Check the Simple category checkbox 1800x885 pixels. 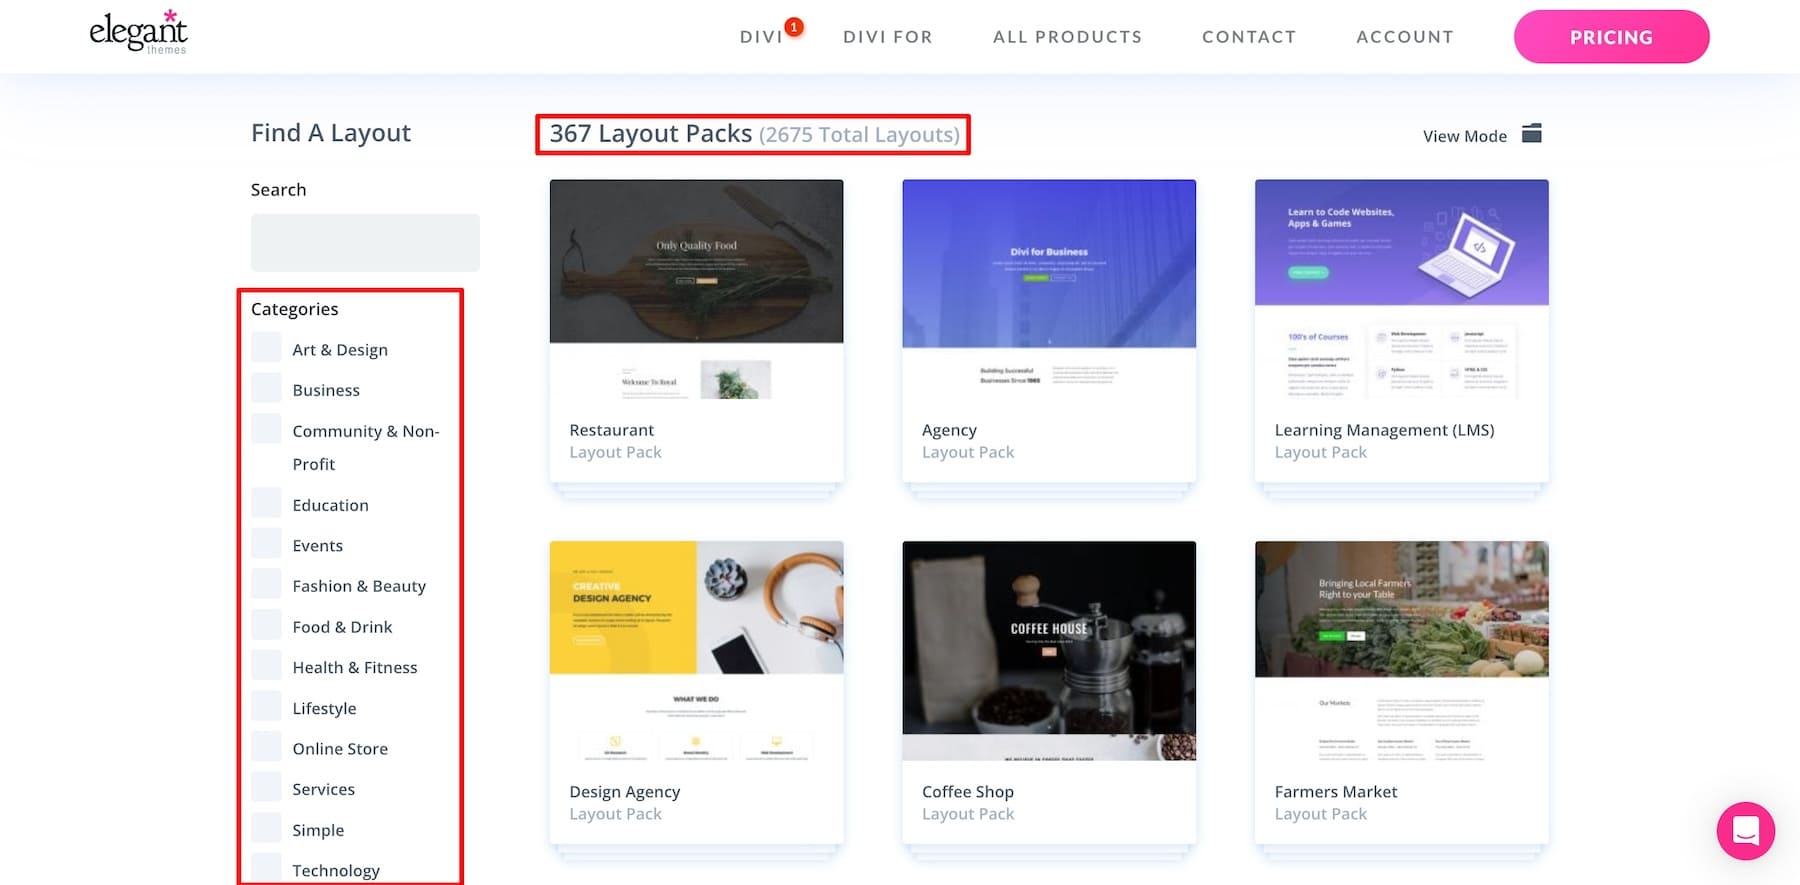(266, 827)
